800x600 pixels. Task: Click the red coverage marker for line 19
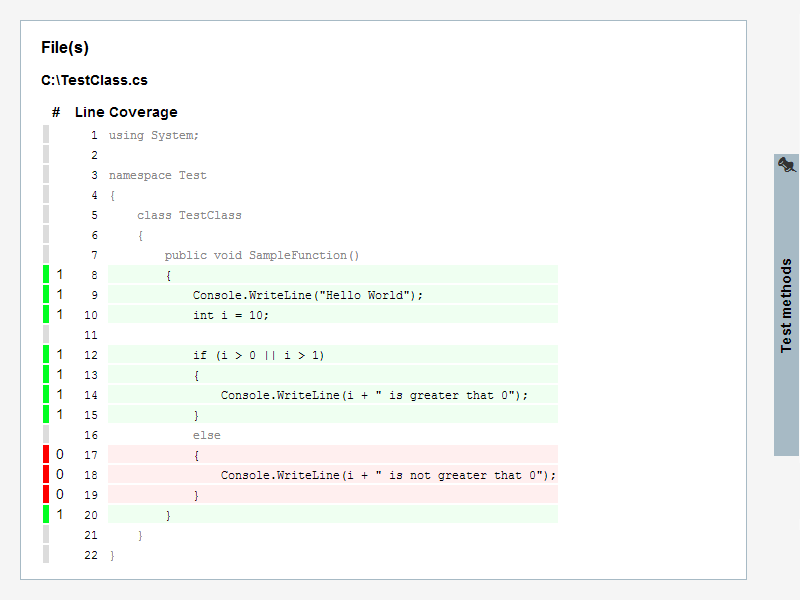[46, 494]
